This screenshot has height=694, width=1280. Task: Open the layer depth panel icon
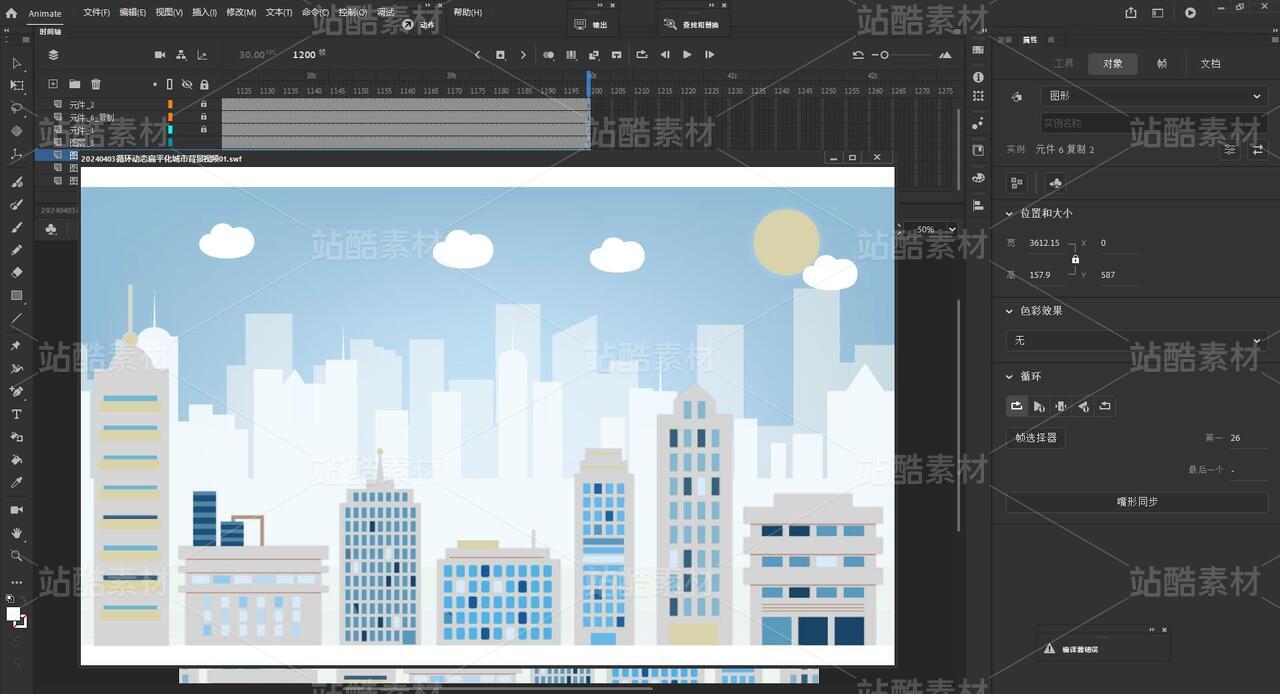pyautogui.click(x=202, y=55)
